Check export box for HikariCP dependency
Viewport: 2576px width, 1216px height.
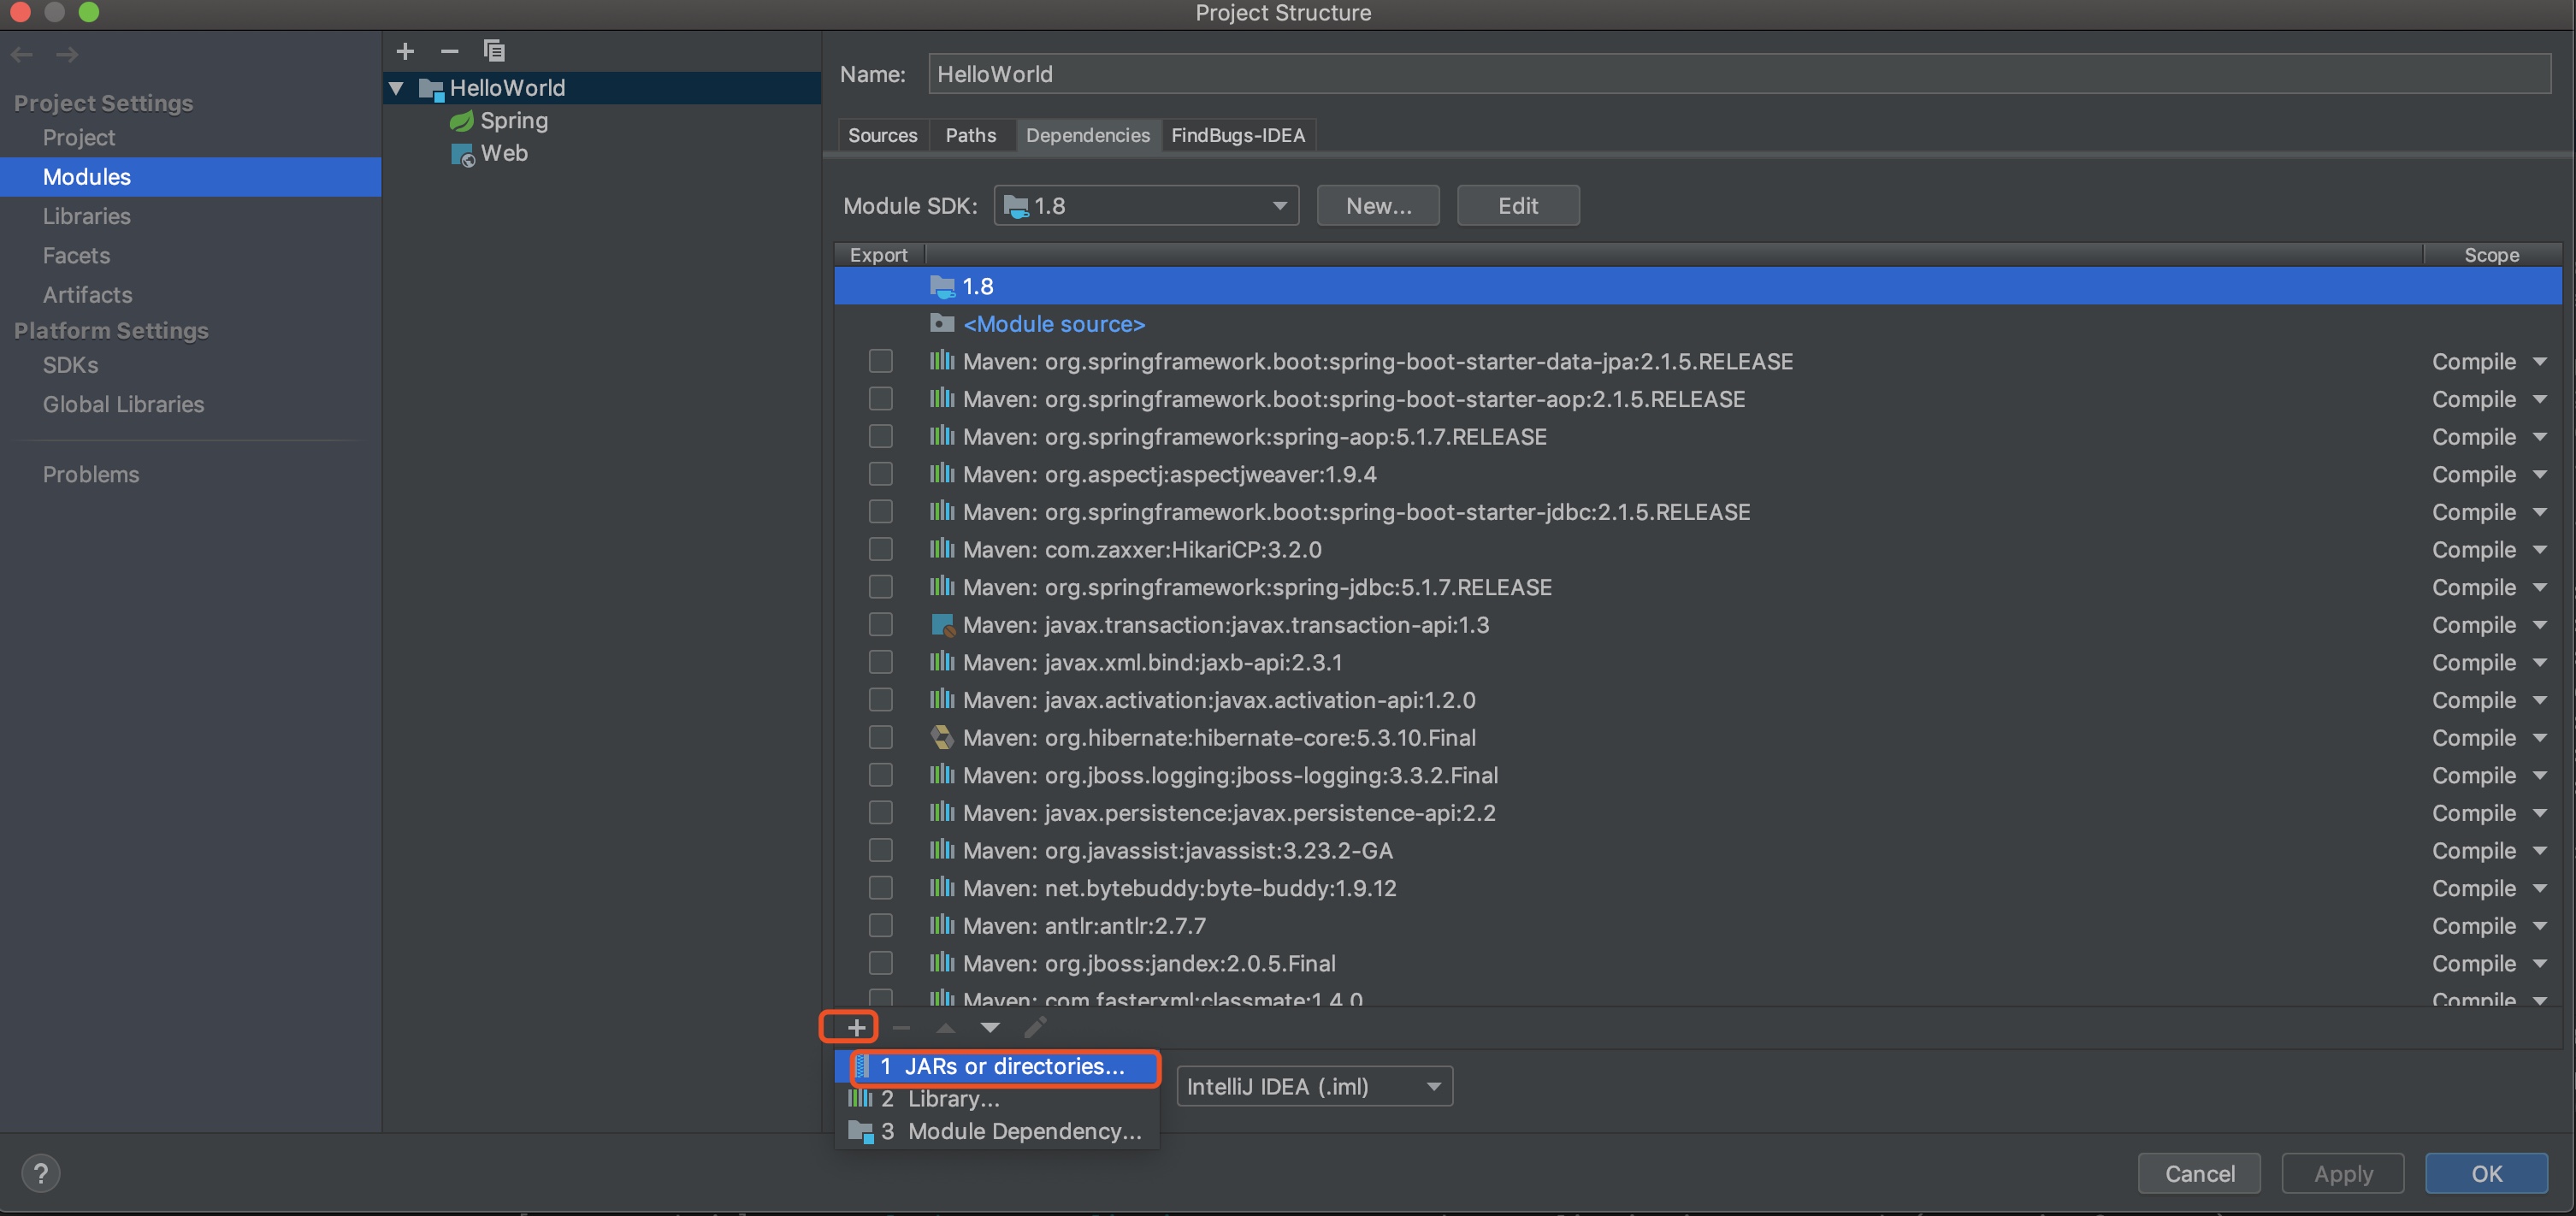(x=880, y=549)
